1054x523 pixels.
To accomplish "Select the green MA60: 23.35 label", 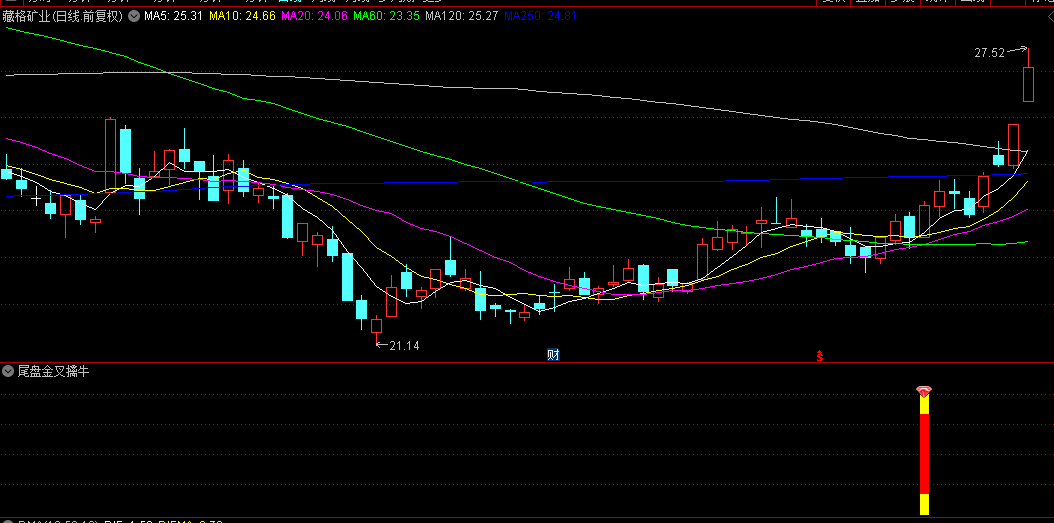I will pyautogui.click(x=387, y=15).
